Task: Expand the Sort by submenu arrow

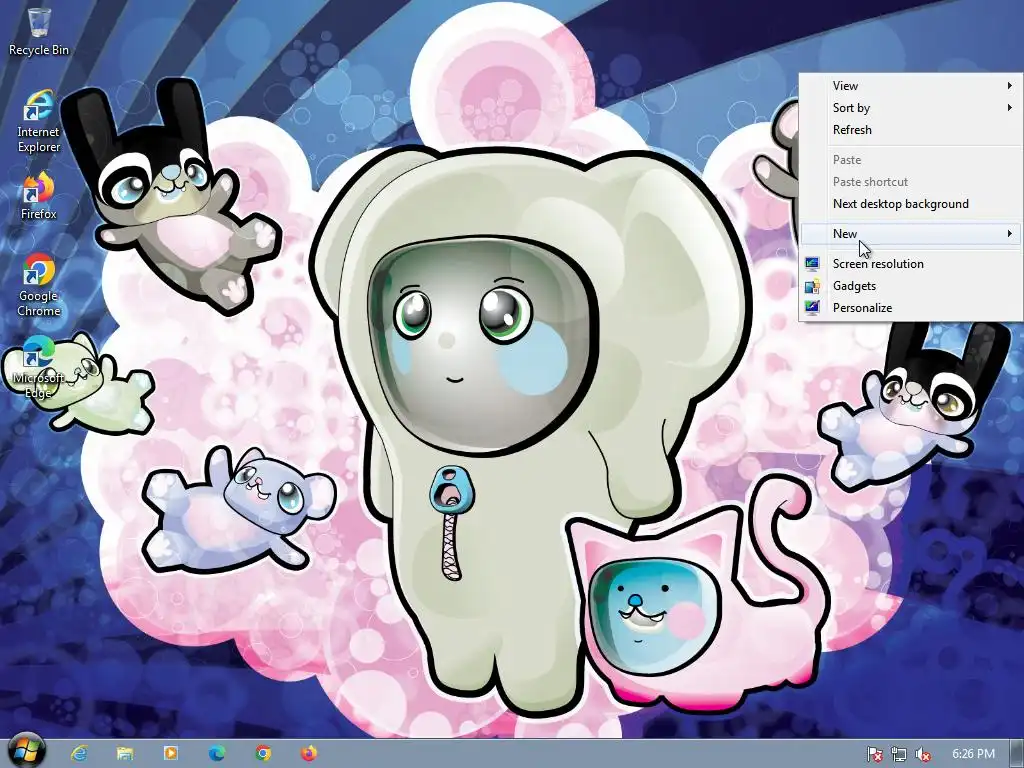Action: pos(1010,108)
